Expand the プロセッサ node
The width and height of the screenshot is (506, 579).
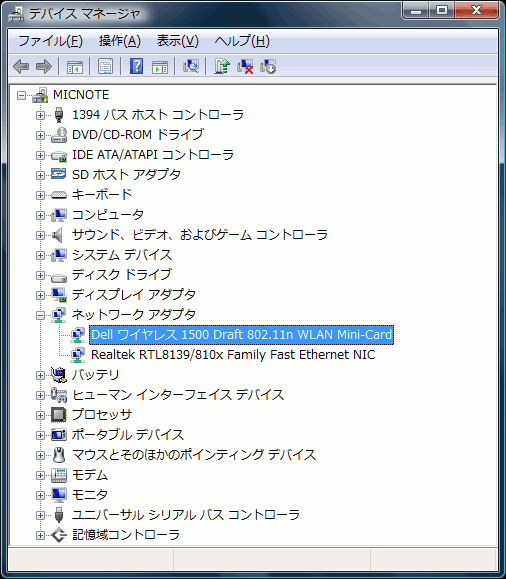click(x=40, y=415)
